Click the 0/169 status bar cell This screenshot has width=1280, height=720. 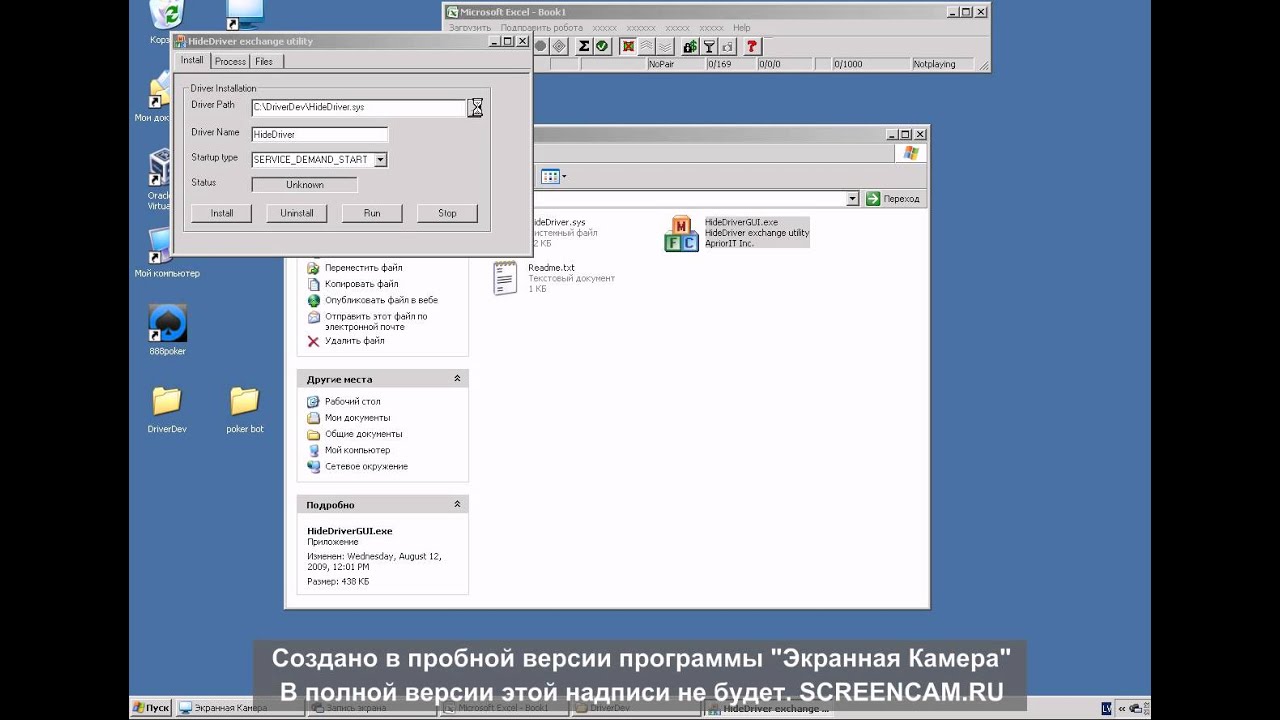(729, 64)
